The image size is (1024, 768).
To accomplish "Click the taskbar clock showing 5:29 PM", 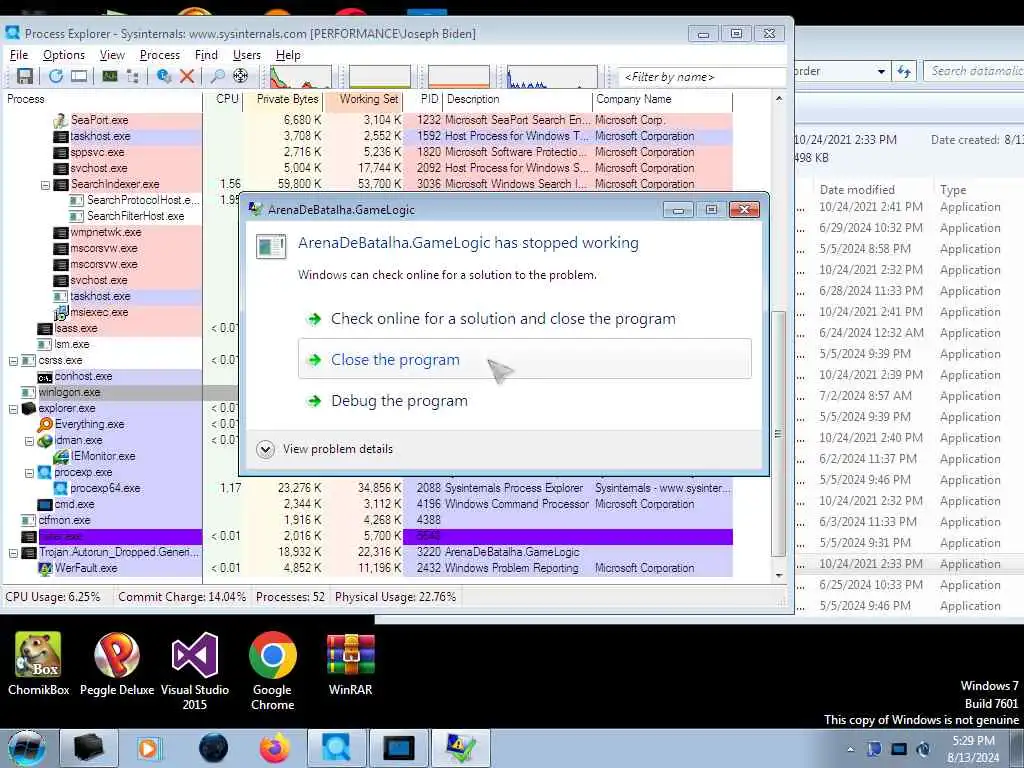I will [x=973, y=749].
